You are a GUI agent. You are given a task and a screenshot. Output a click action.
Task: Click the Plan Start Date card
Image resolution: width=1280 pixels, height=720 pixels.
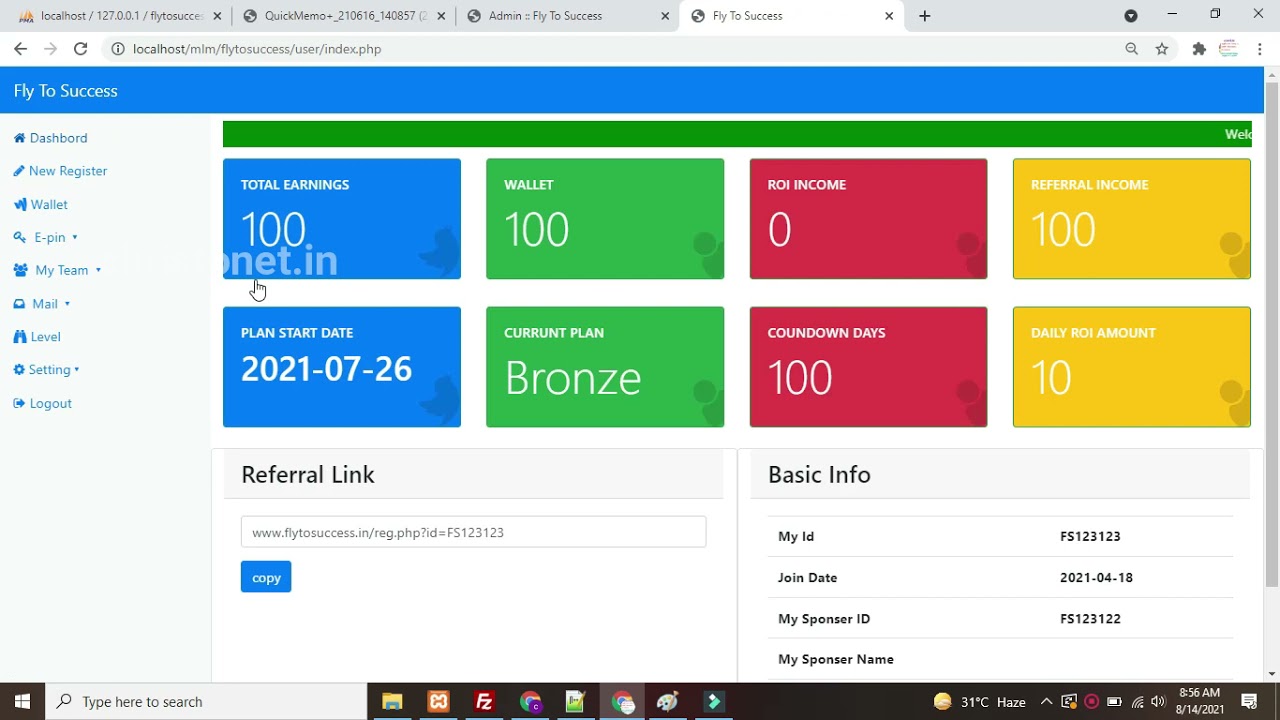point(342,367)
